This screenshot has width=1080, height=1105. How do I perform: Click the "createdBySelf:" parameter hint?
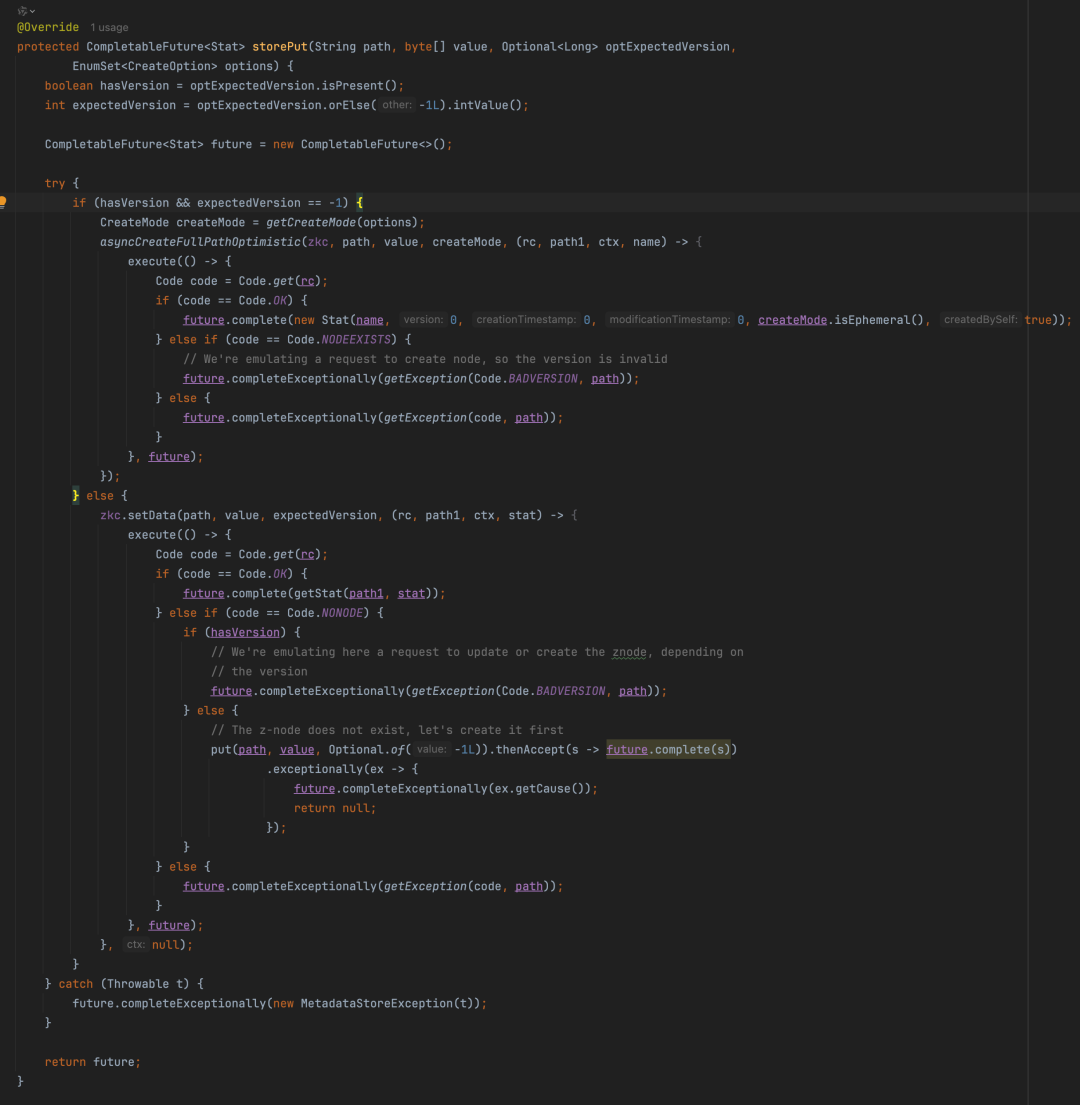click(981, 320)
